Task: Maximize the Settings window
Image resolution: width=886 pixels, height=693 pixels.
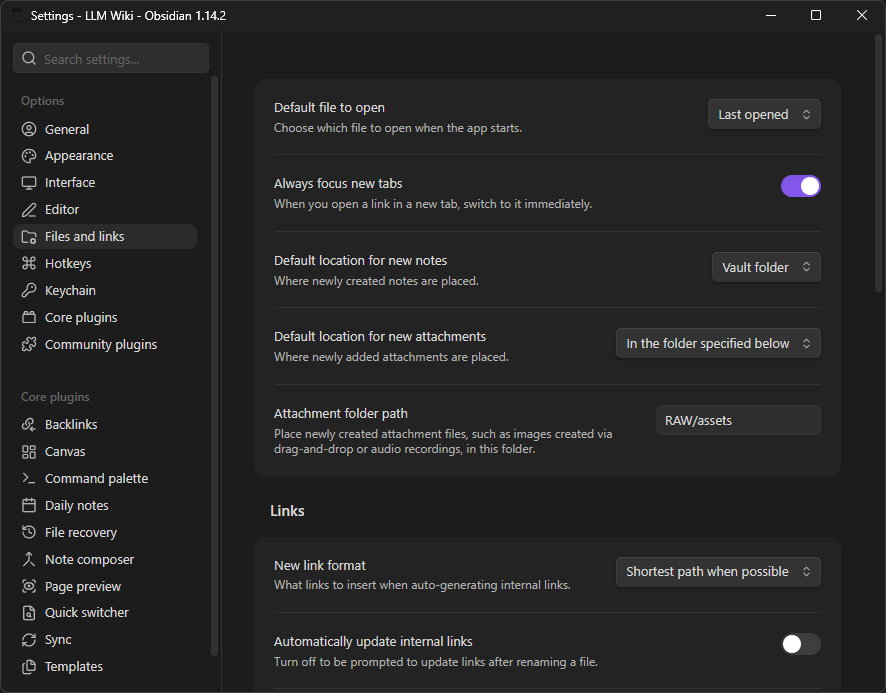Action: click(816, 15)
